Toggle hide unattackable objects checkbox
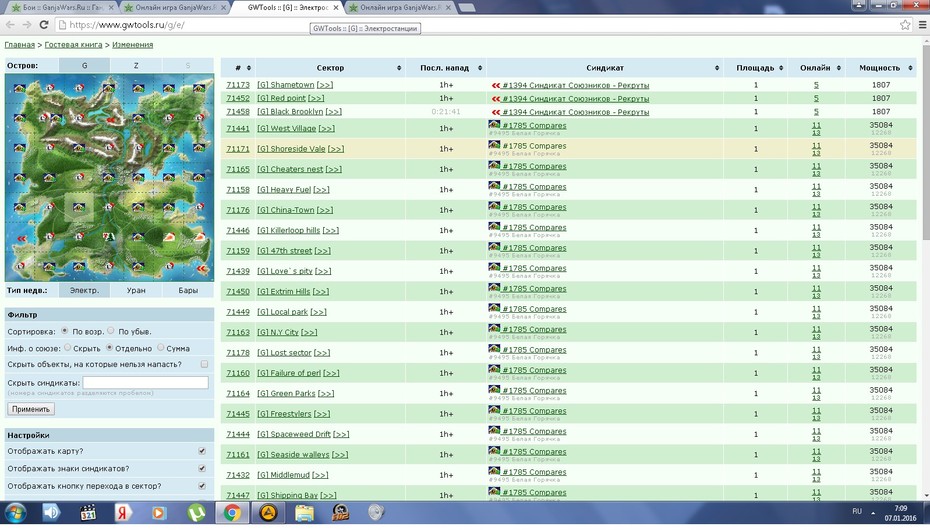Viewport: 930px width, 530px height. (x=204, y=364)
